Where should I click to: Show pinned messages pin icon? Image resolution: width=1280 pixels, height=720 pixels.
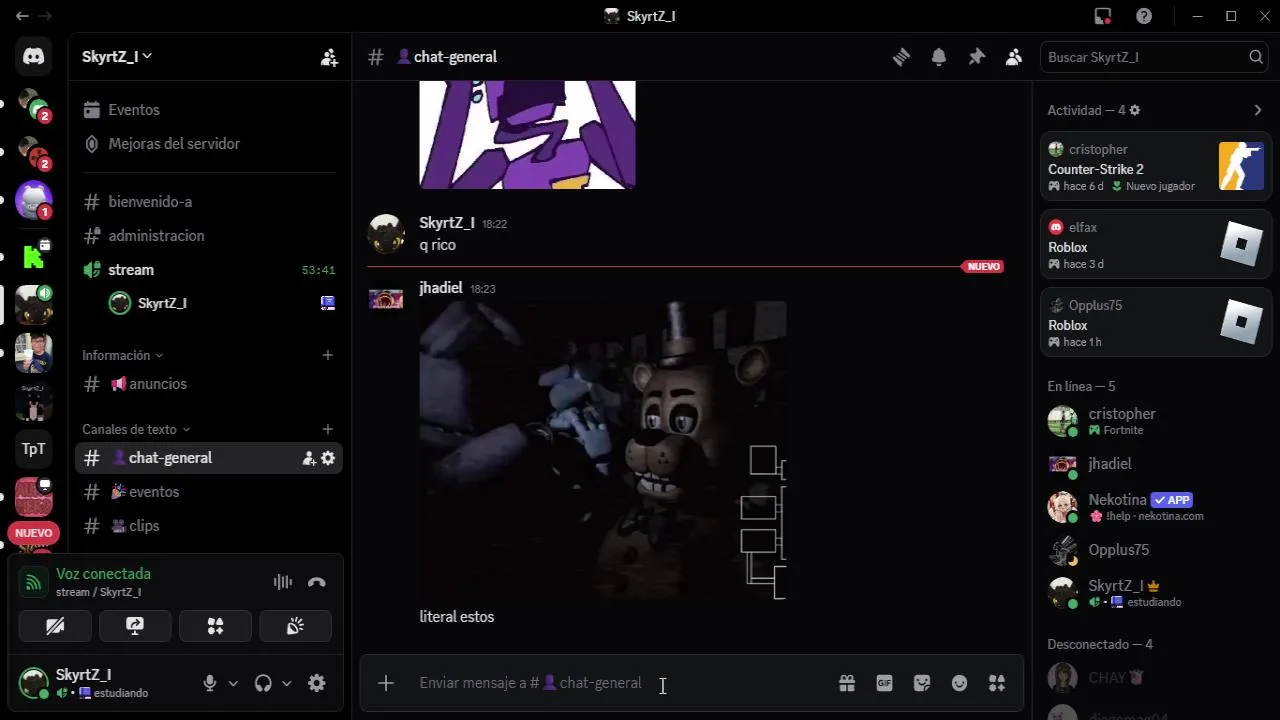pyautogui.click(x=976, y=57)
